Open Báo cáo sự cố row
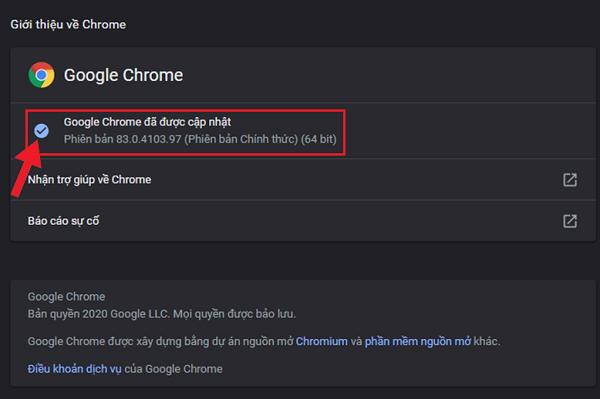Viewport: 600px width, 399px height. pyautogui.click(x=303, y=221)
